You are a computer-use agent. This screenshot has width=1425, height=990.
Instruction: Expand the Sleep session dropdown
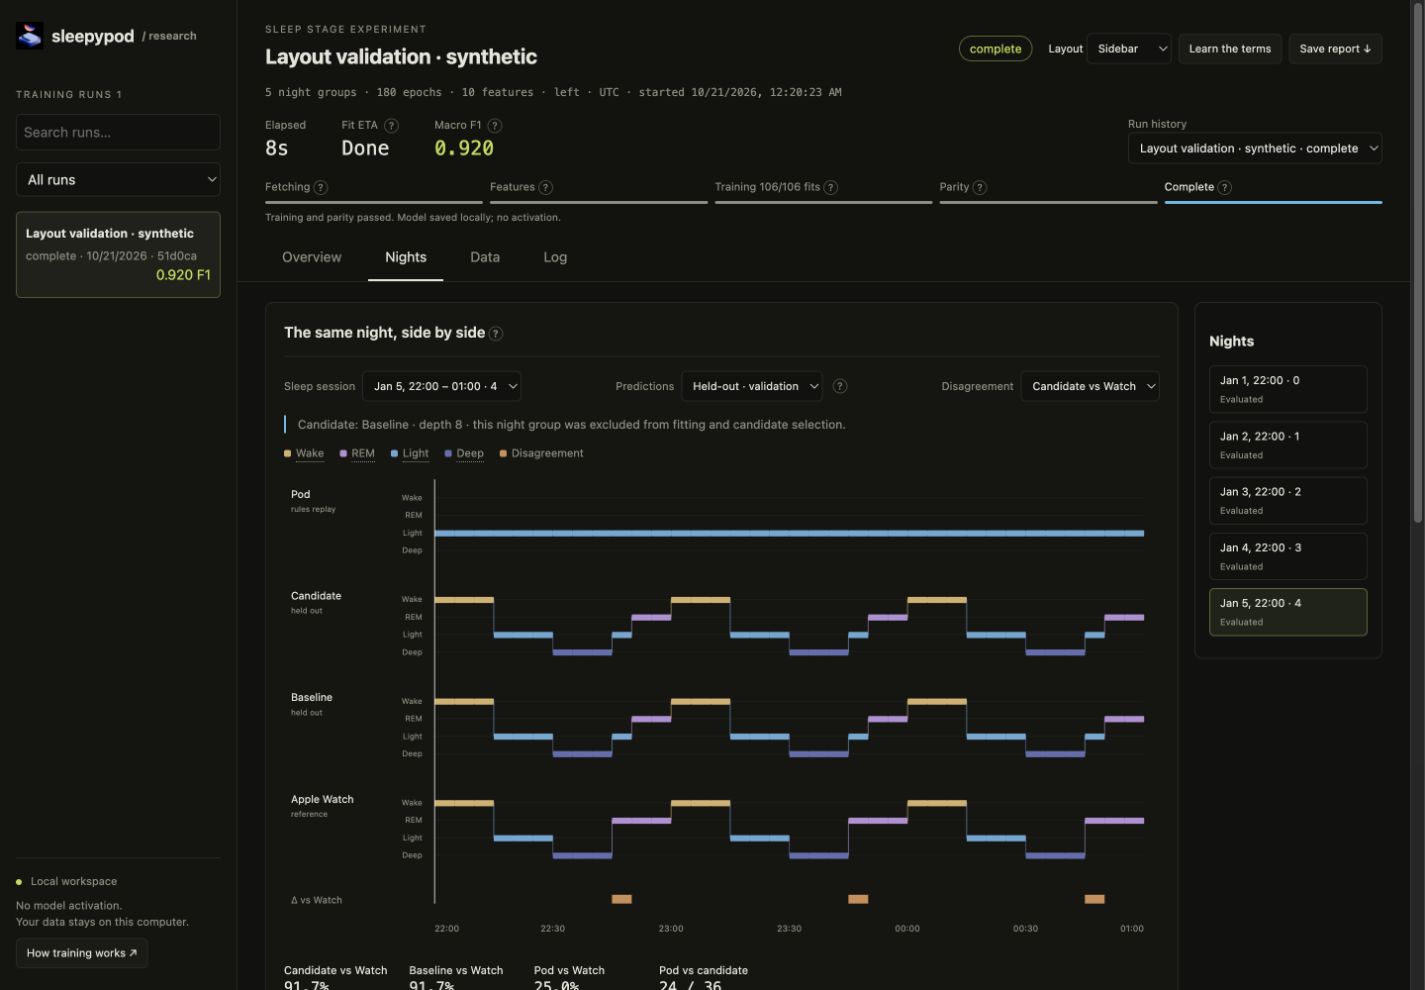pos(441,386)
